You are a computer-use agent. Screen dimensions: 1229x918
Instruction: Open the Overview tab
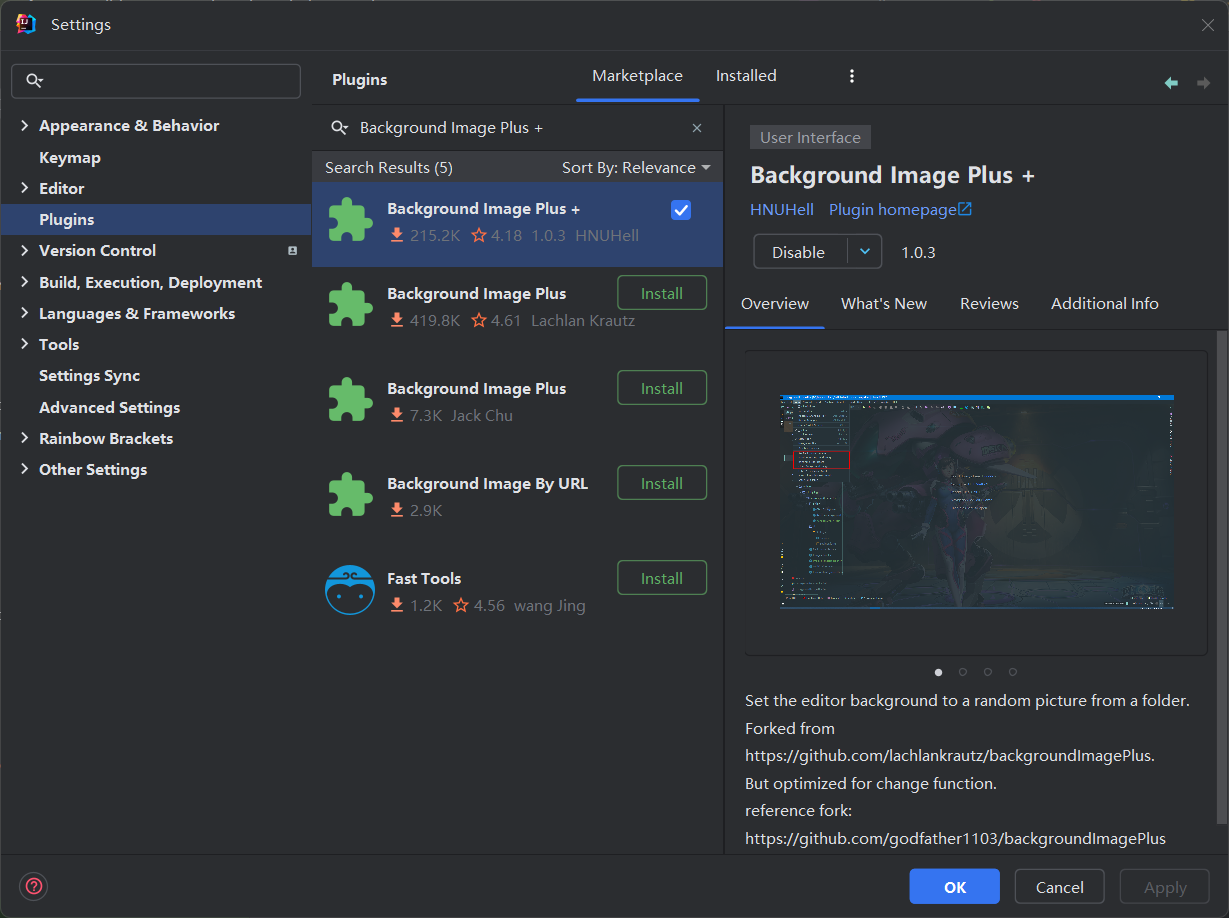(x=775, y=304)
